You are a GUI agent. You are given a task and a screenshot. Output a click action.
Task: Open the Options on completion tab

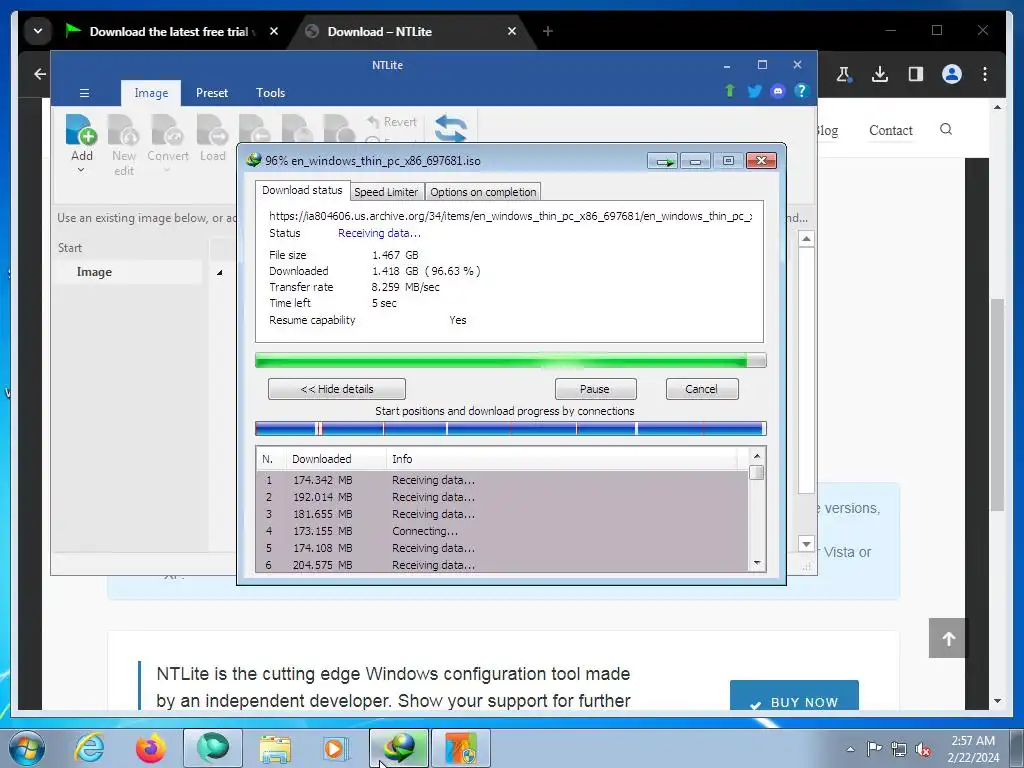pos(483,192)
